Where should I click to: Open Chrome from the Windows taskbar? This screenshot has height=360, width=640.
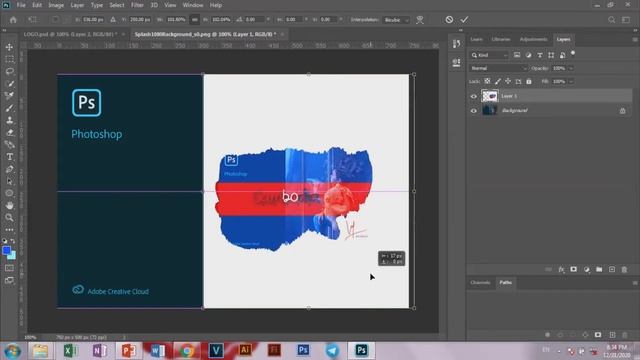187,350
